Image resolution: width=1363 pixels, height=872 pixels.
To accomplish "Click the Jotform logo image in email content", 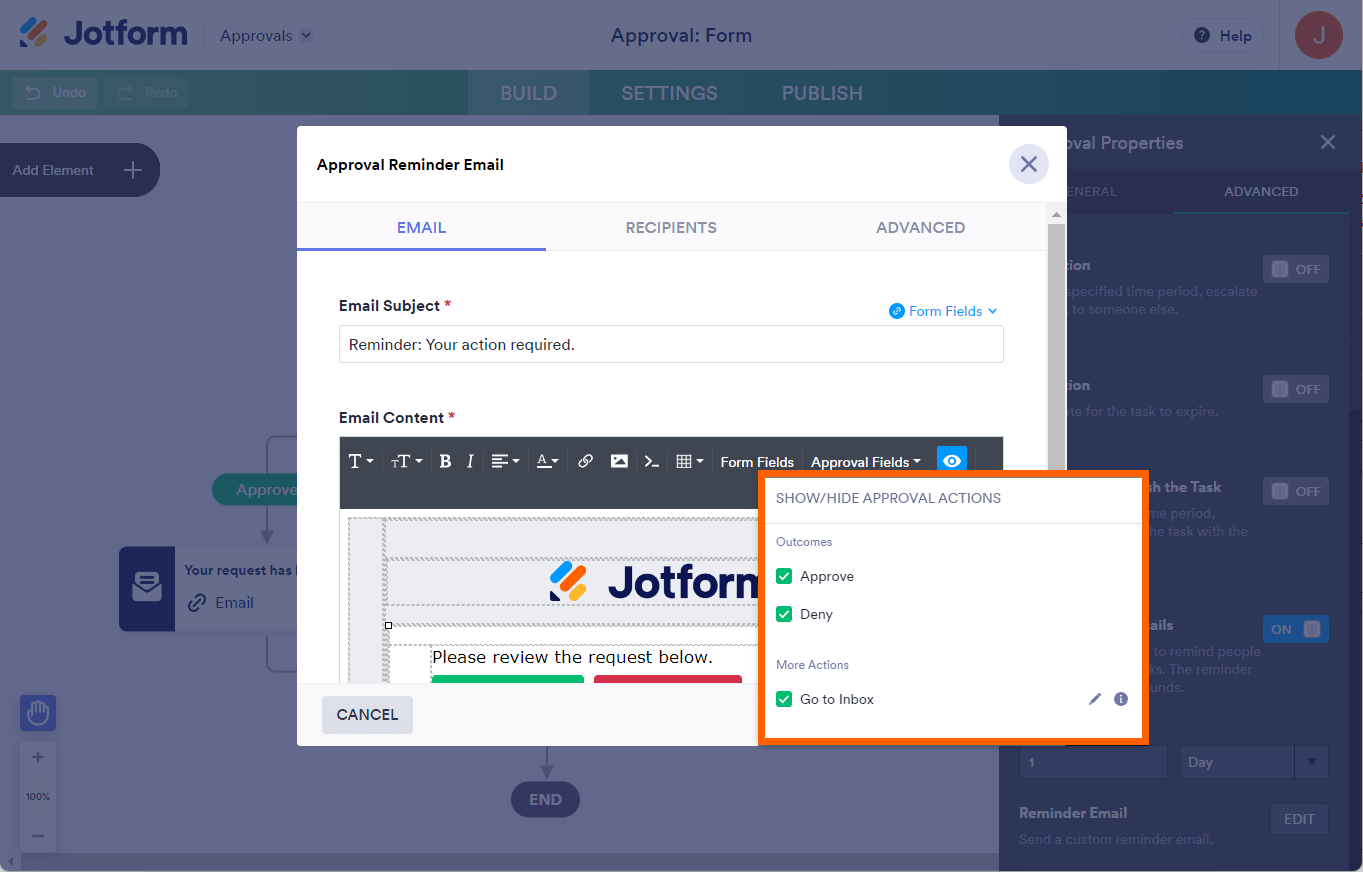I will click(x=655, y=581).
